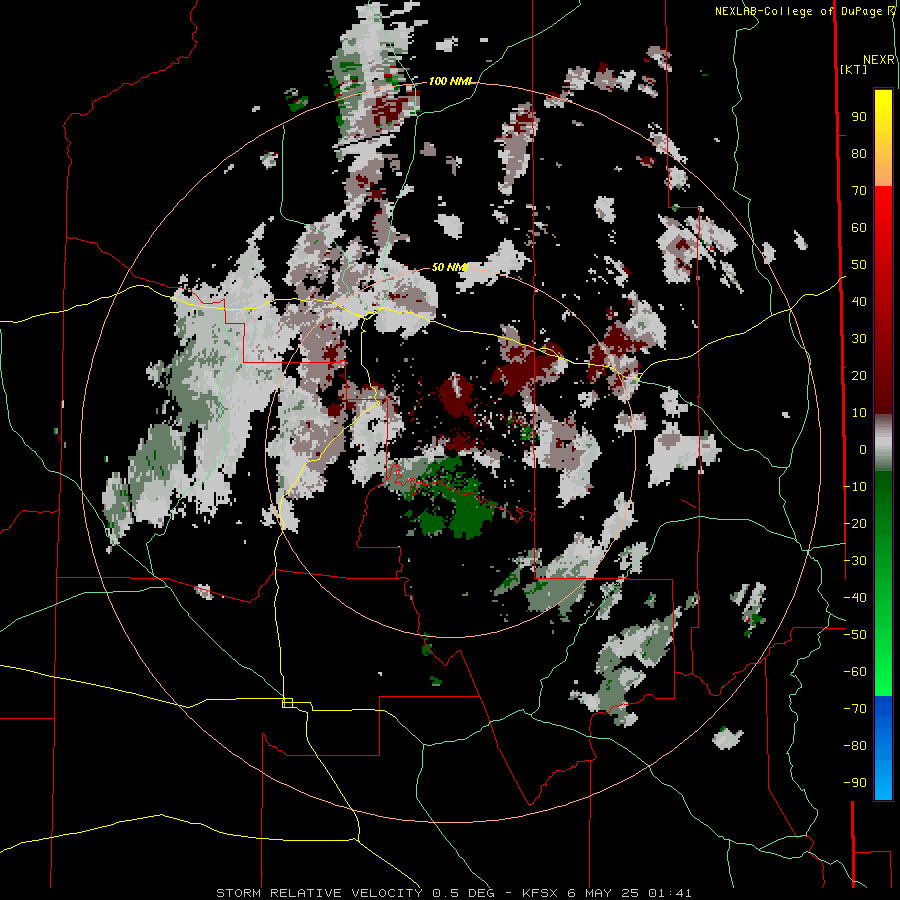900x900 pixels.
Task: Click the 50 value on the velocity scale
Action: click(859, 265)
